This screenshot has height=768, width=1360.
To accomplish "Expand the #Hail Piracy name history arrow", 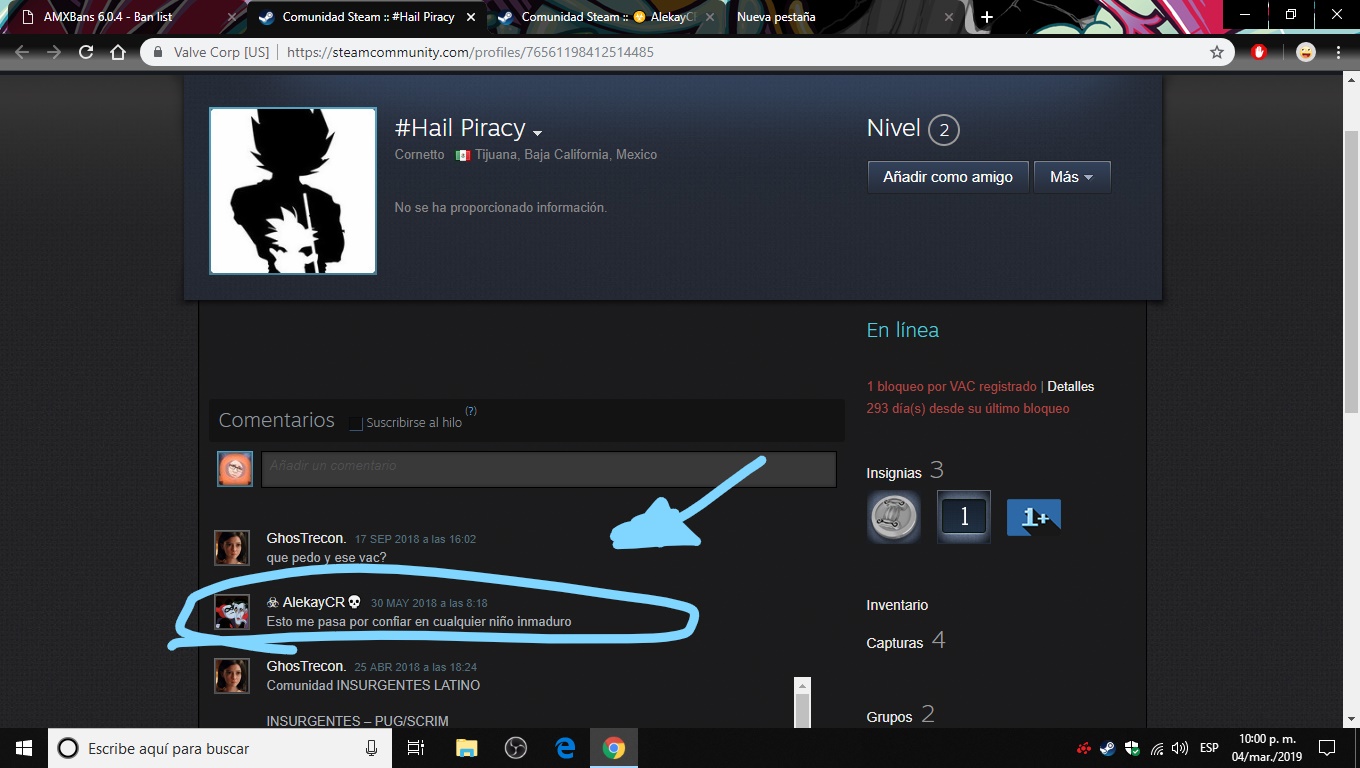I will 537,133.
